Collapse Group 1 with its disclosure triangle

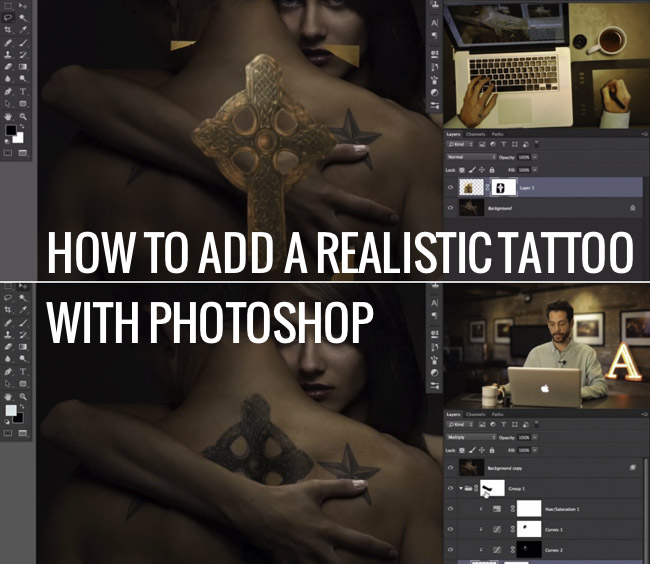point(461,489)
